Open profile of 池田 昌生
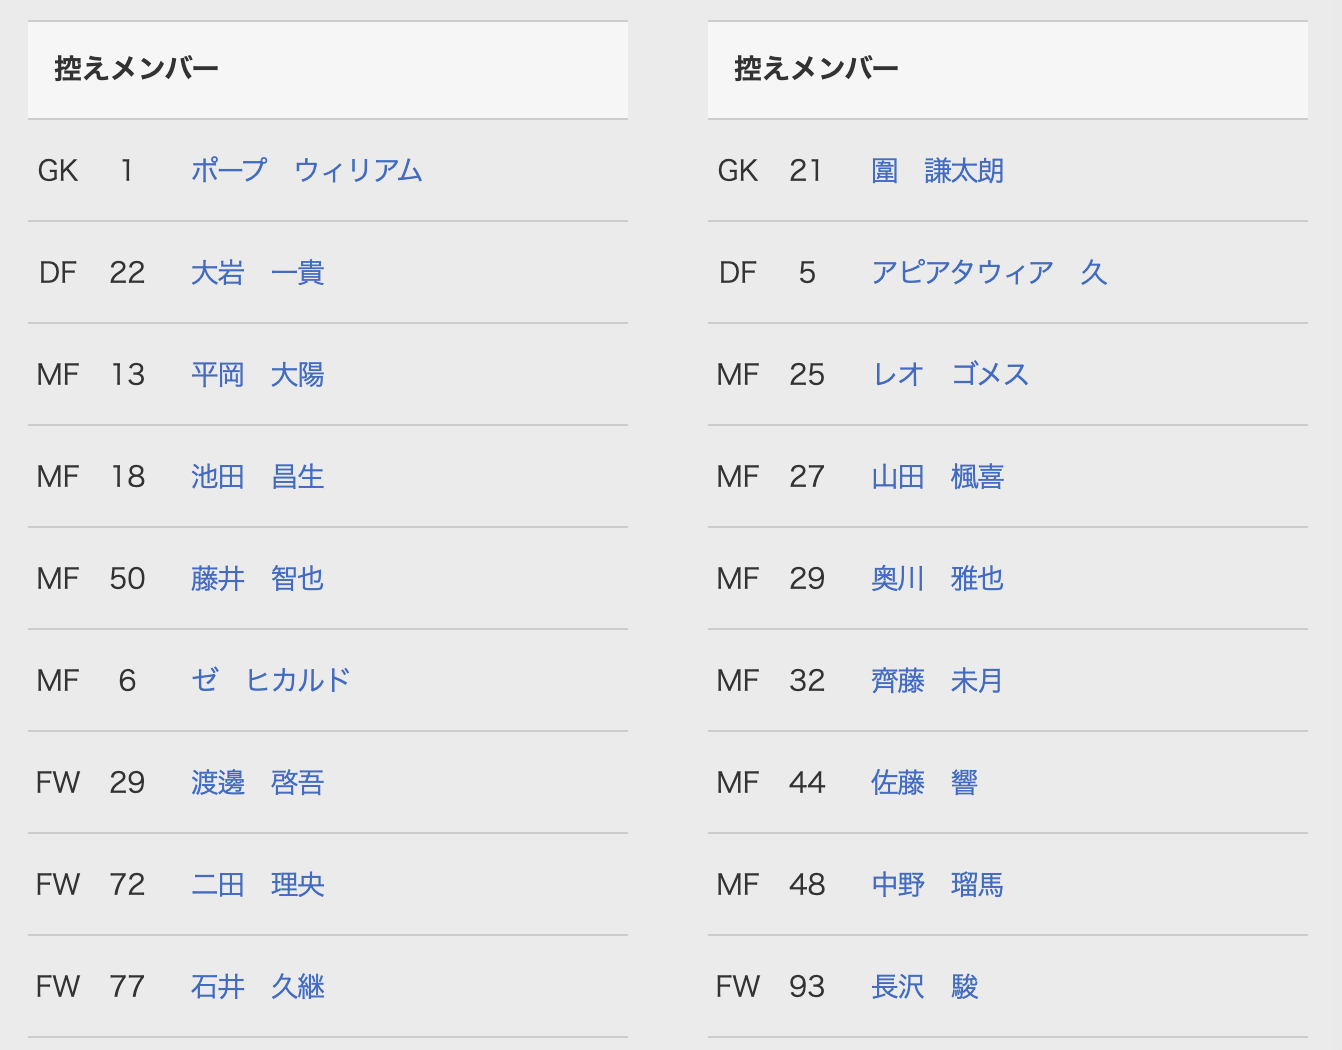The image size is (1342, 1050). tap(257, 477)
